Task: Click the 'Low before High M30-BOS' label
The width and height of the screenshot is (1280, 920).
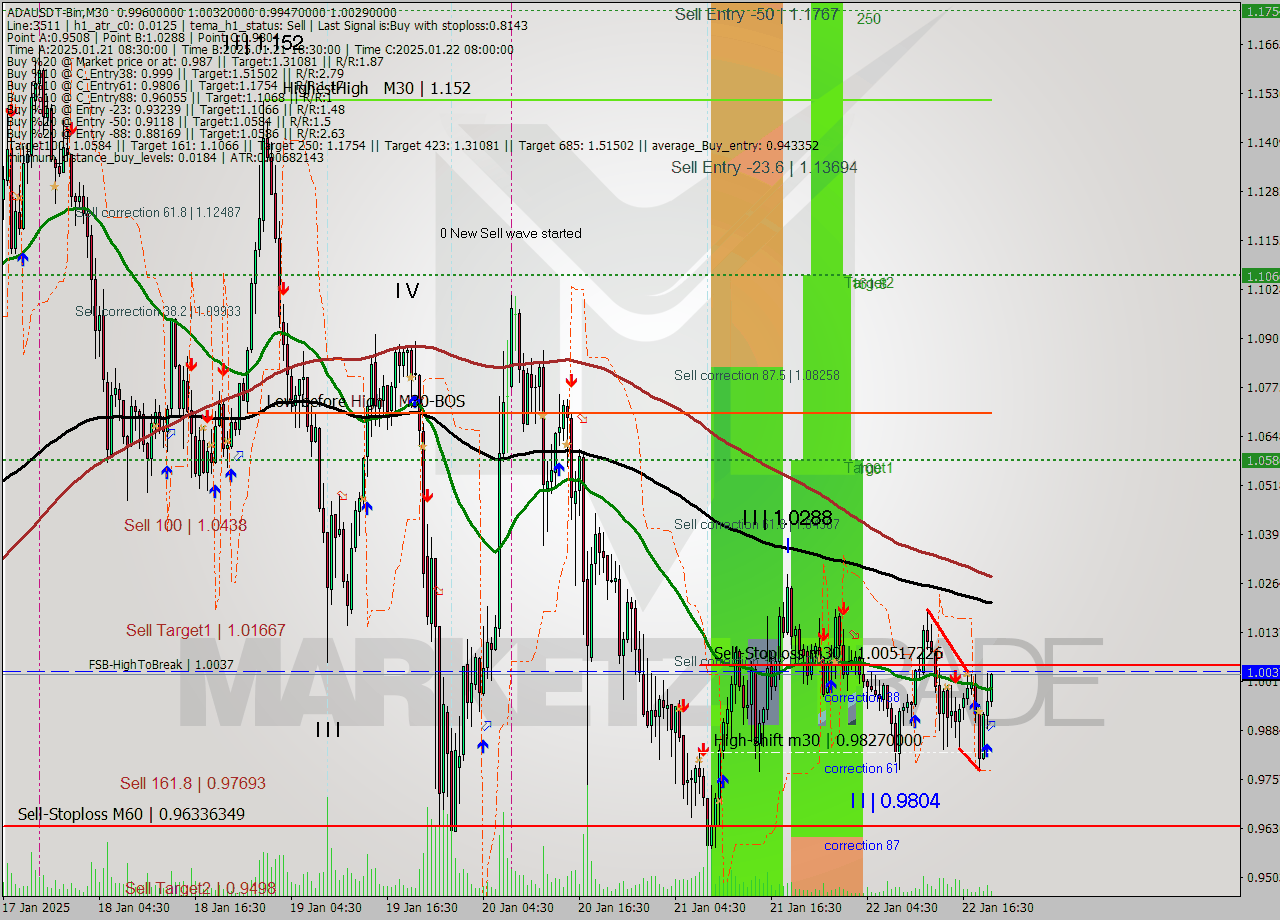Action: pyautogui.click(x=365, y=401)
